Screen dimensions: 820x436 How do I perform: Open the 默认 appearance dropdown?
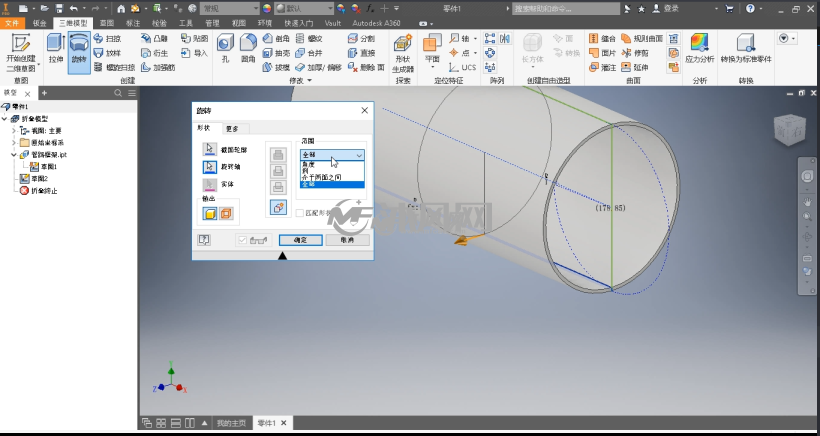pyautogui.click(x=304, y=8)
